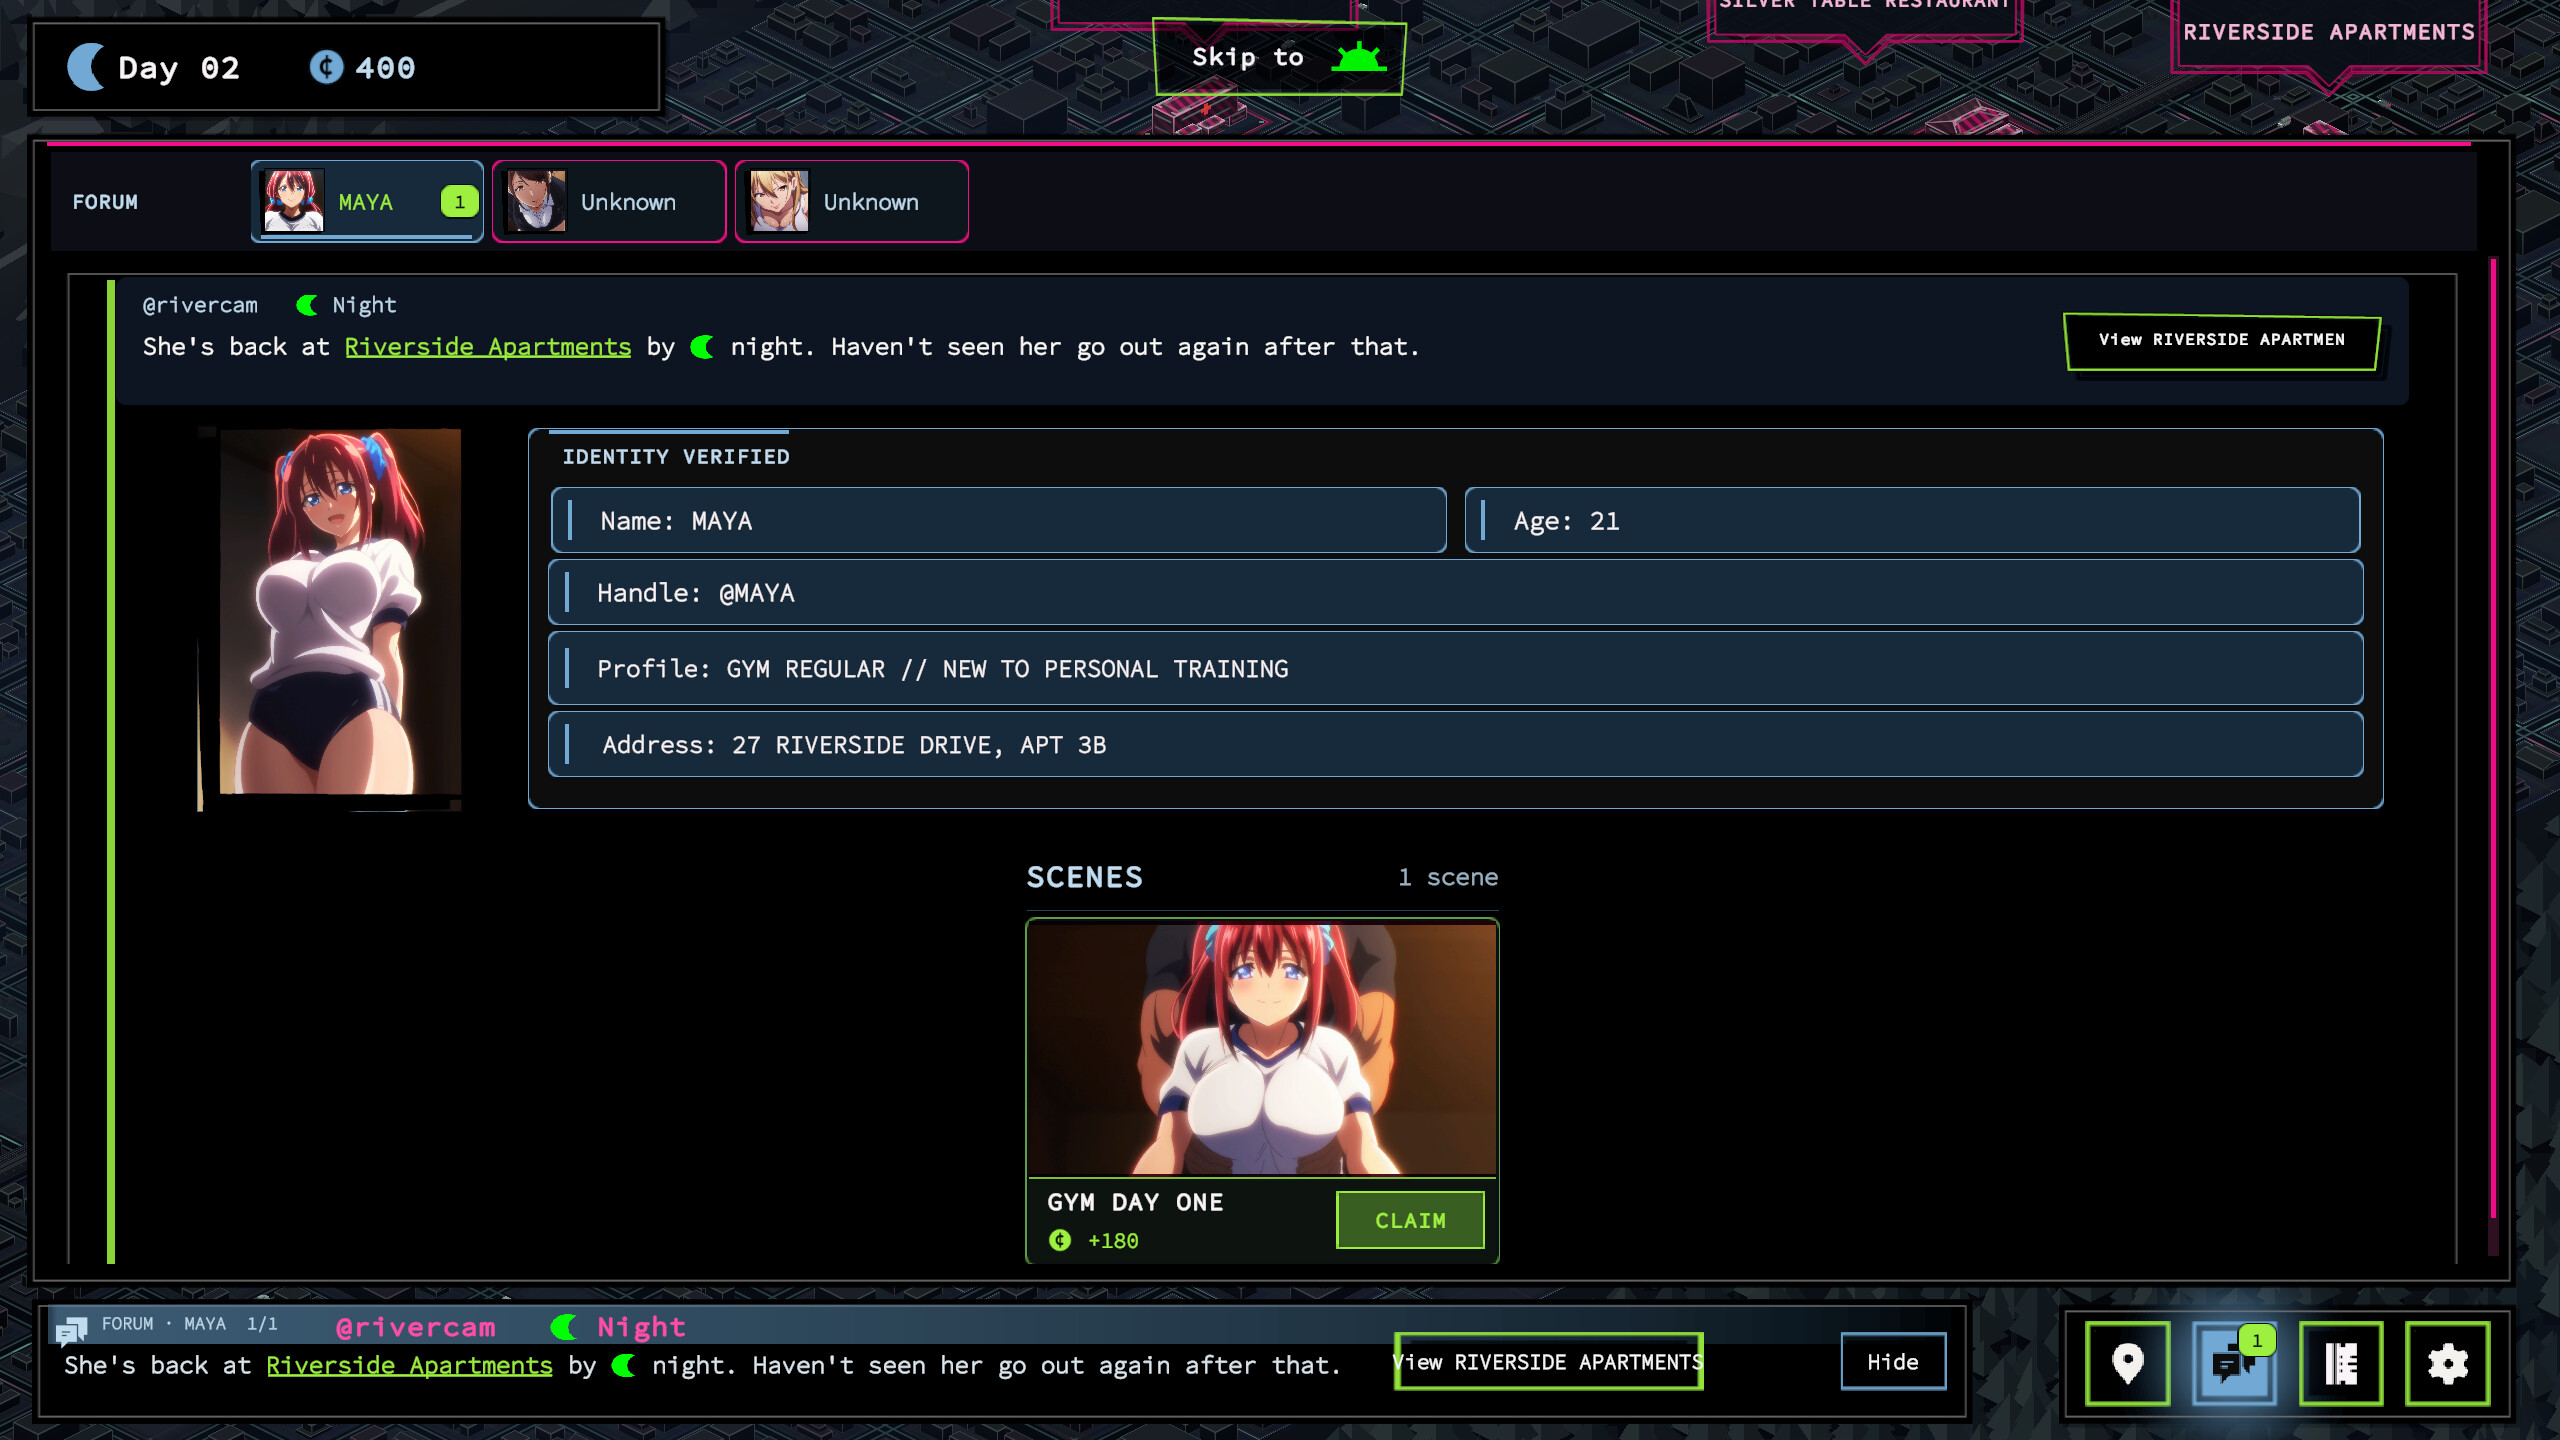
Task: Click the pink @rivercam name in bottom bar
Action: 415,1327
